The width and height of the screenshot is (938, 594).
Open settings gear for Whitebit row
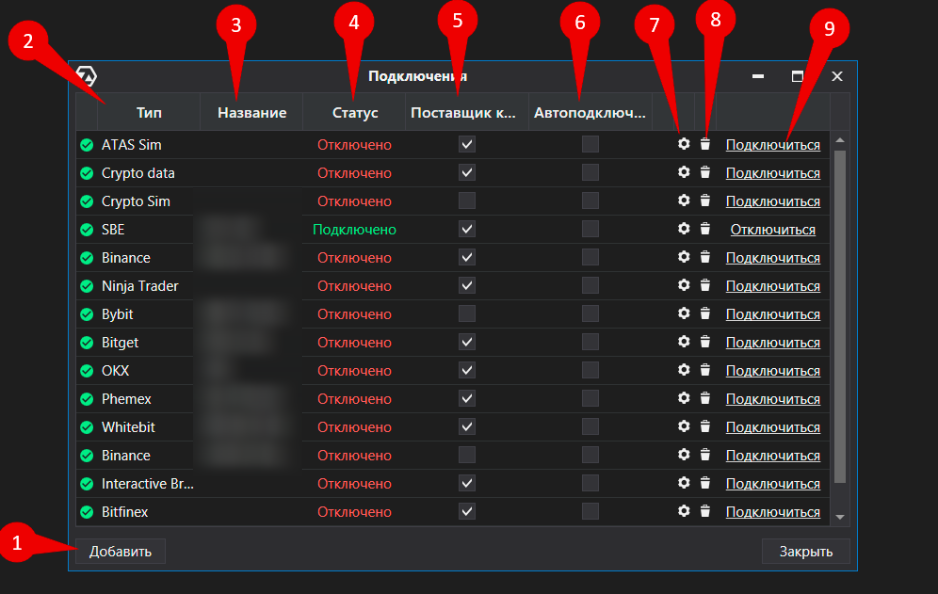pyautogui.click(x=684, y=427)
